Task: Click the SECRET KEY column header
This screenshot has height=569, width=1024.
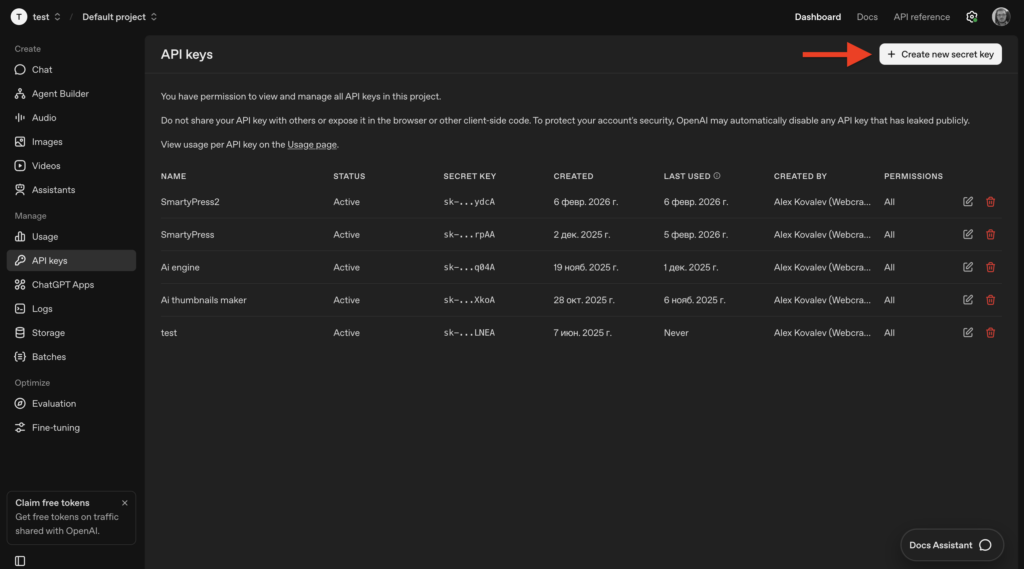Action: click(470, 176)
